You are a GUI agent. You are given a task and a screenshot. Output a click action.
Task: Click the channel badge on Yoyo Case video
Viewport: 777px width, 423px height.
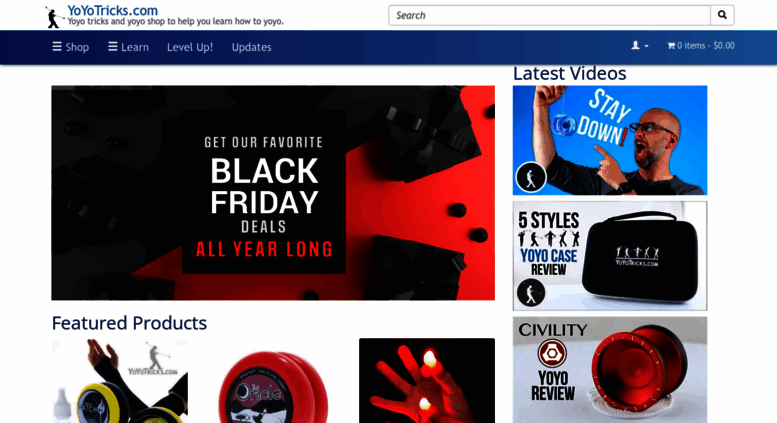click(x=531, y=293)
